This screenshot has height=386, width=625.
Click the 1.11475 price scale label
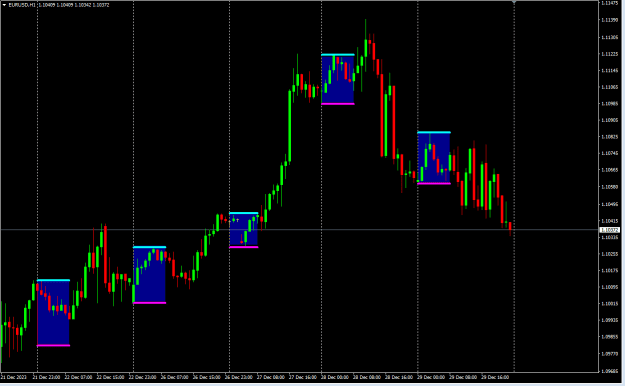[609, 3]
